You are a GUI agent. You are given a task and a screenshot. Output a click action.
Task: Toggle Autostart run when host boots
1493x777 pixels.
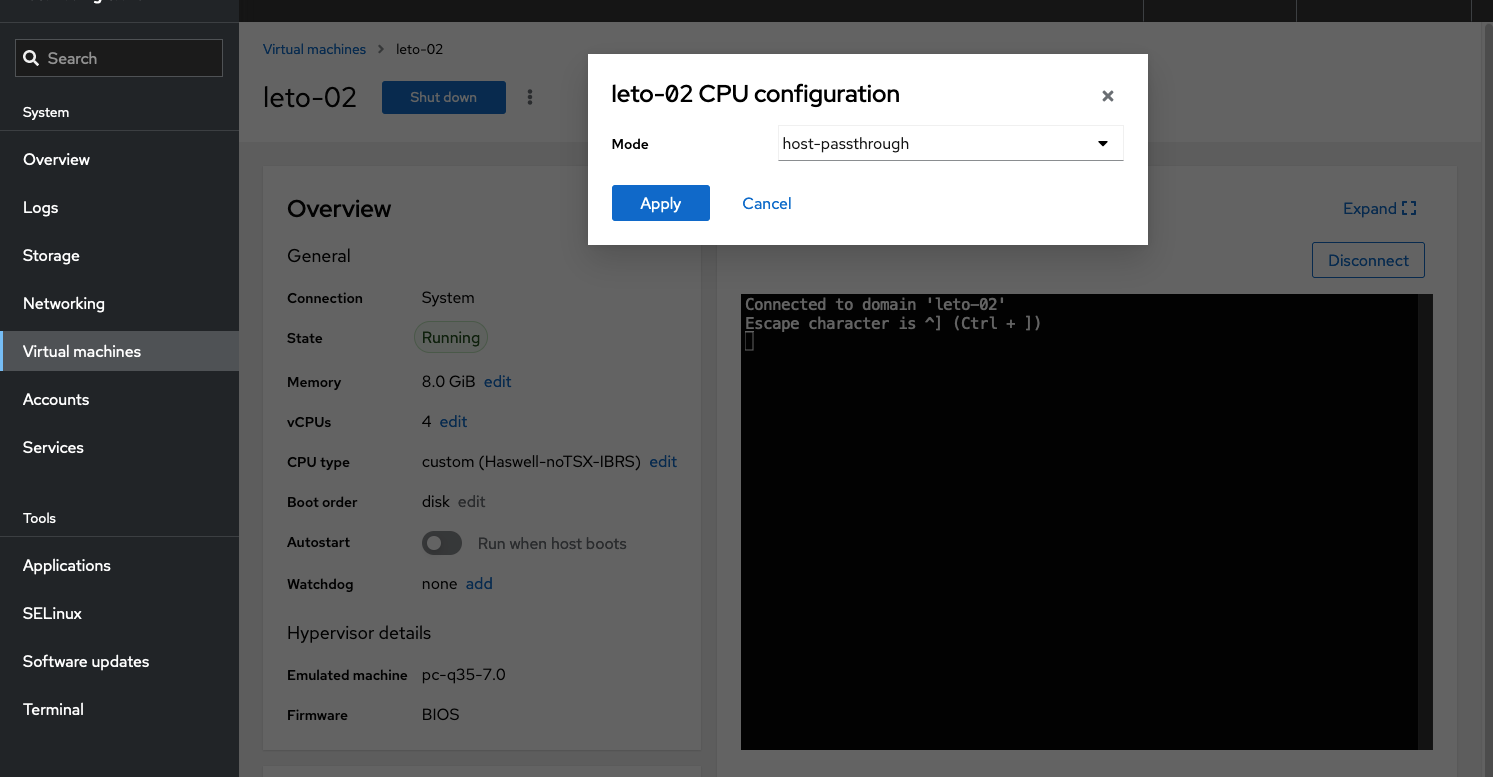[441, 543]
